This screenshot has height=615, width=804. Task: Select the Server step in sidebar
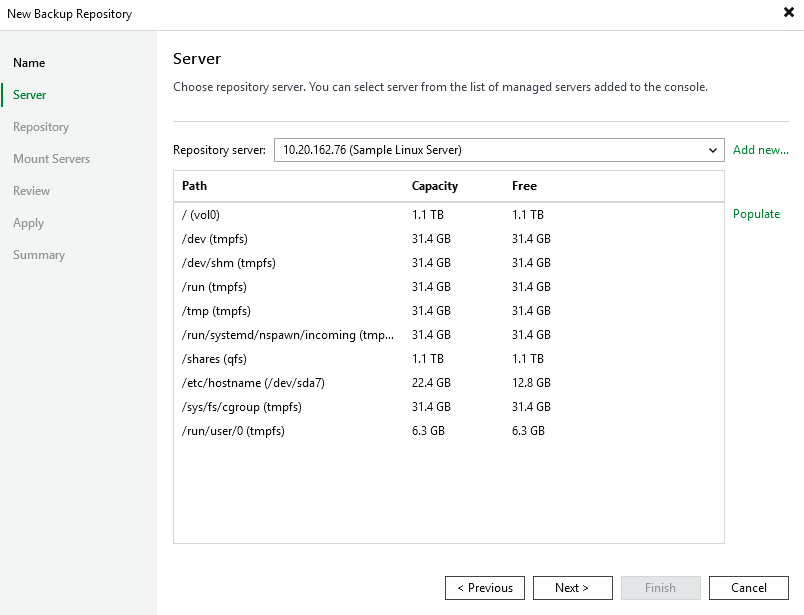pyautogui.click(x=30, y=95)
